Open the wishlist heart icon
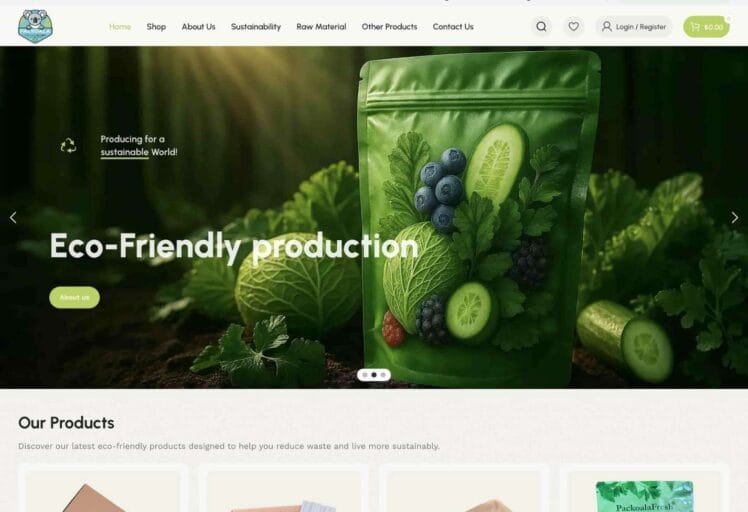 coord(573,26)
